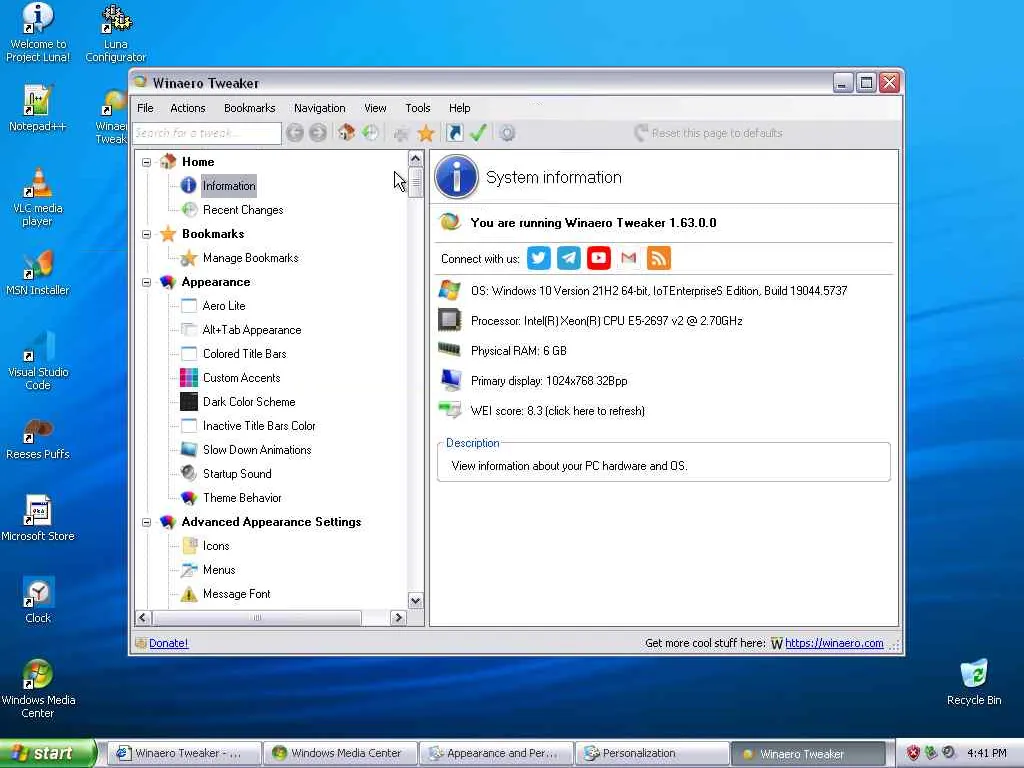Image resolution: width=1024 pixels, height=768 pixels.
Task: Open Telegram link icon
Action: tap(569, 258)
